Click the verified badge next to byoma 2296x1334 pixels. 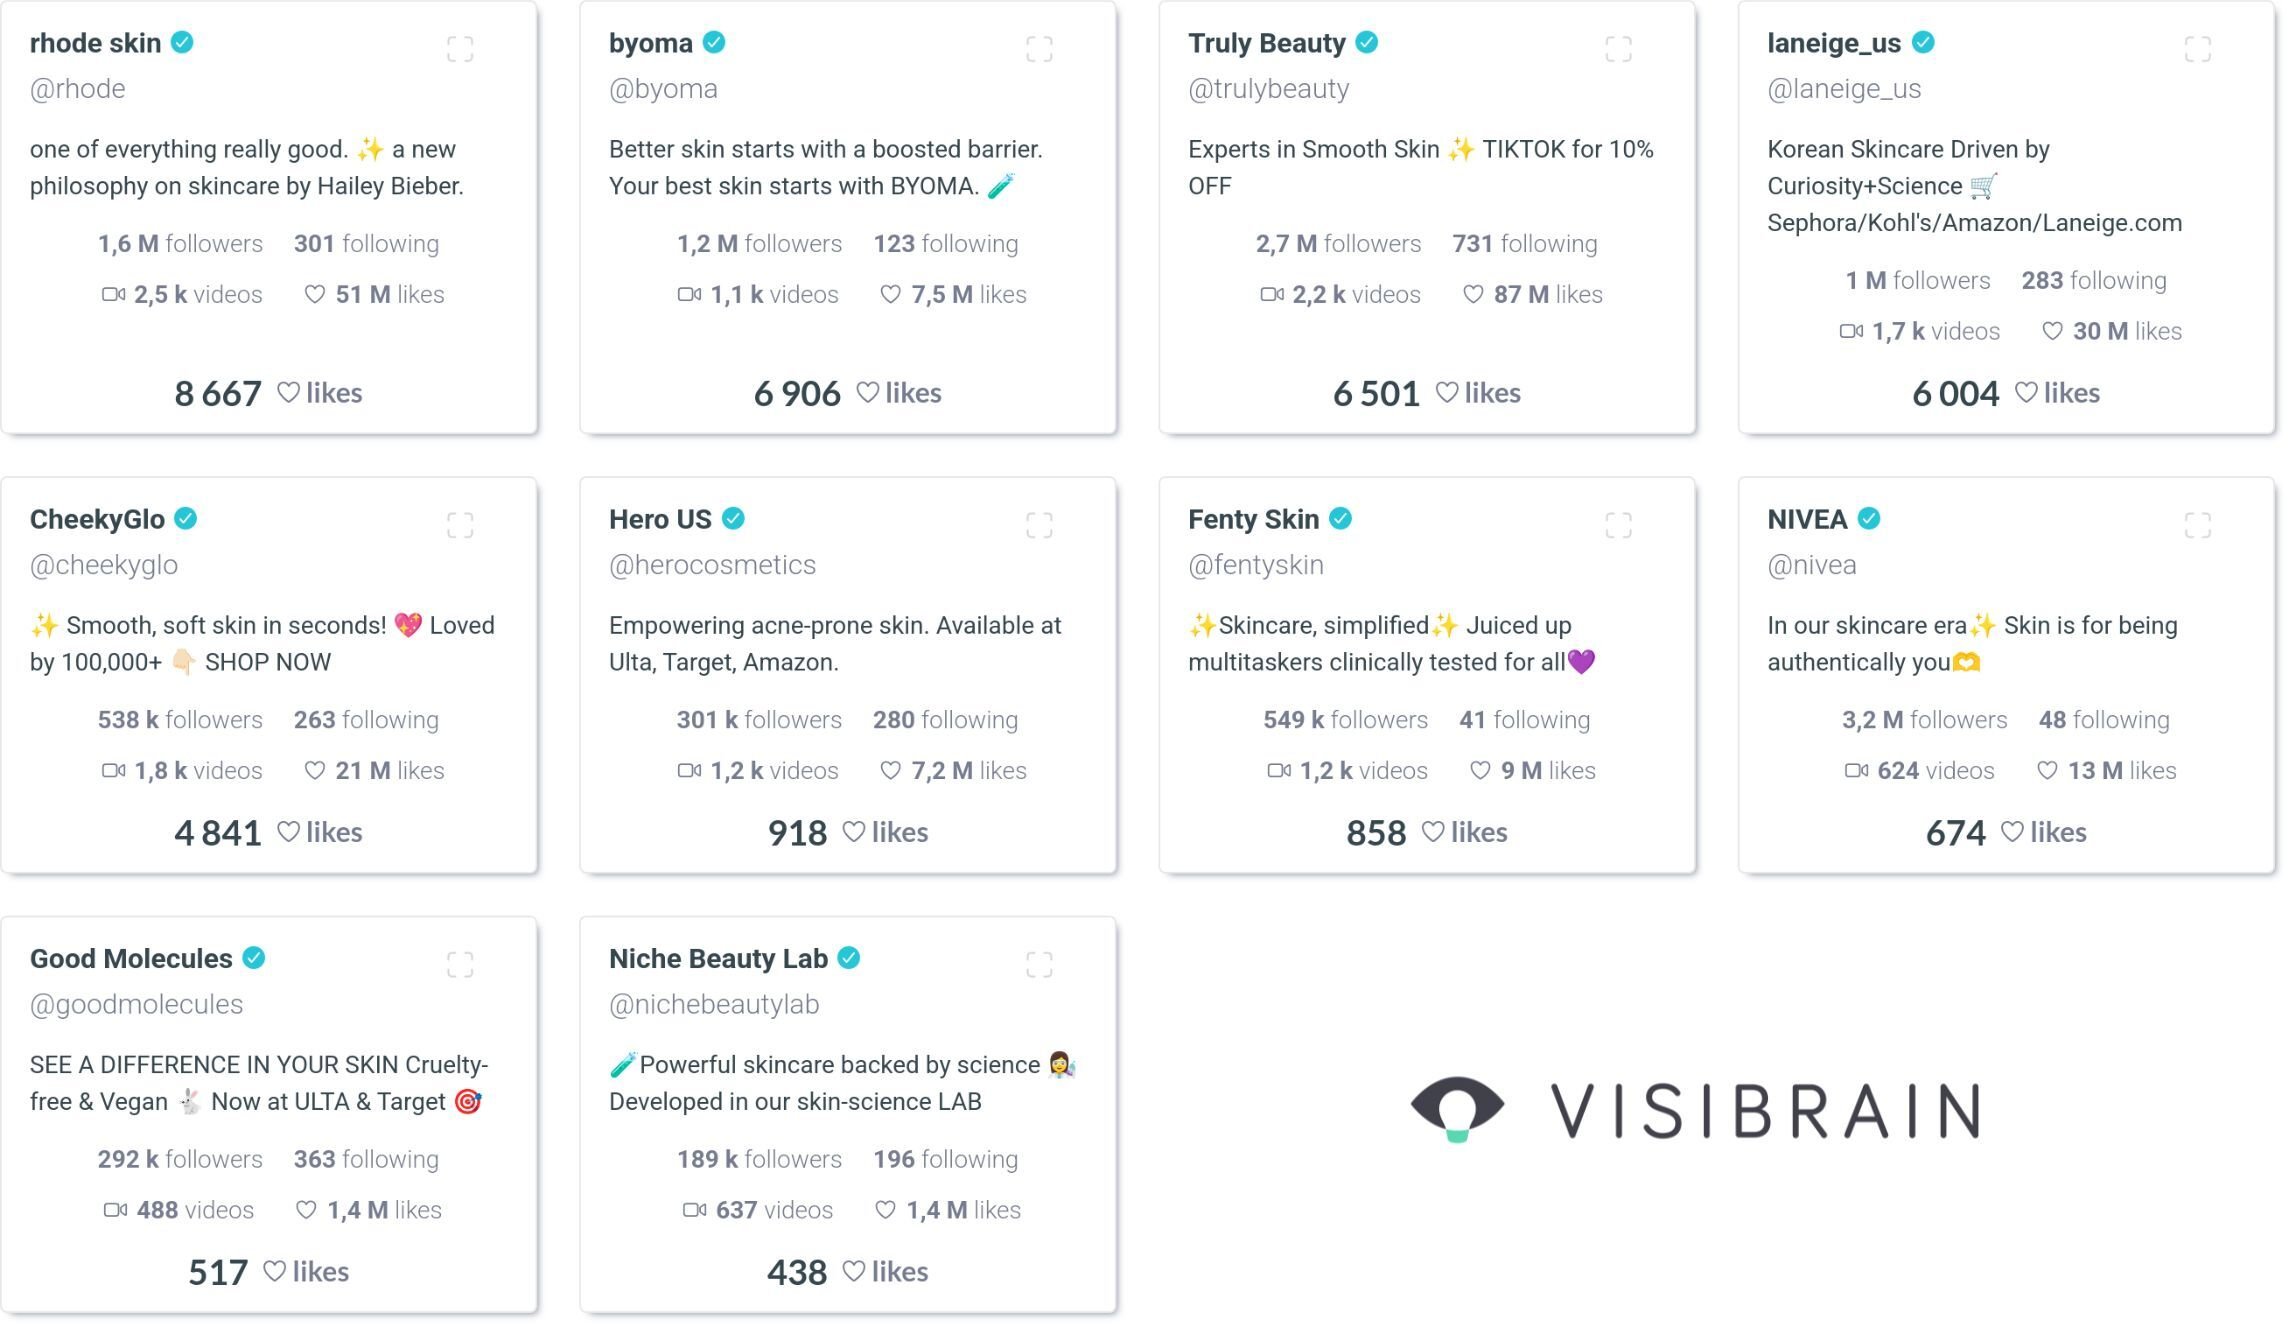pyautogui.click(x=714, y=43)
